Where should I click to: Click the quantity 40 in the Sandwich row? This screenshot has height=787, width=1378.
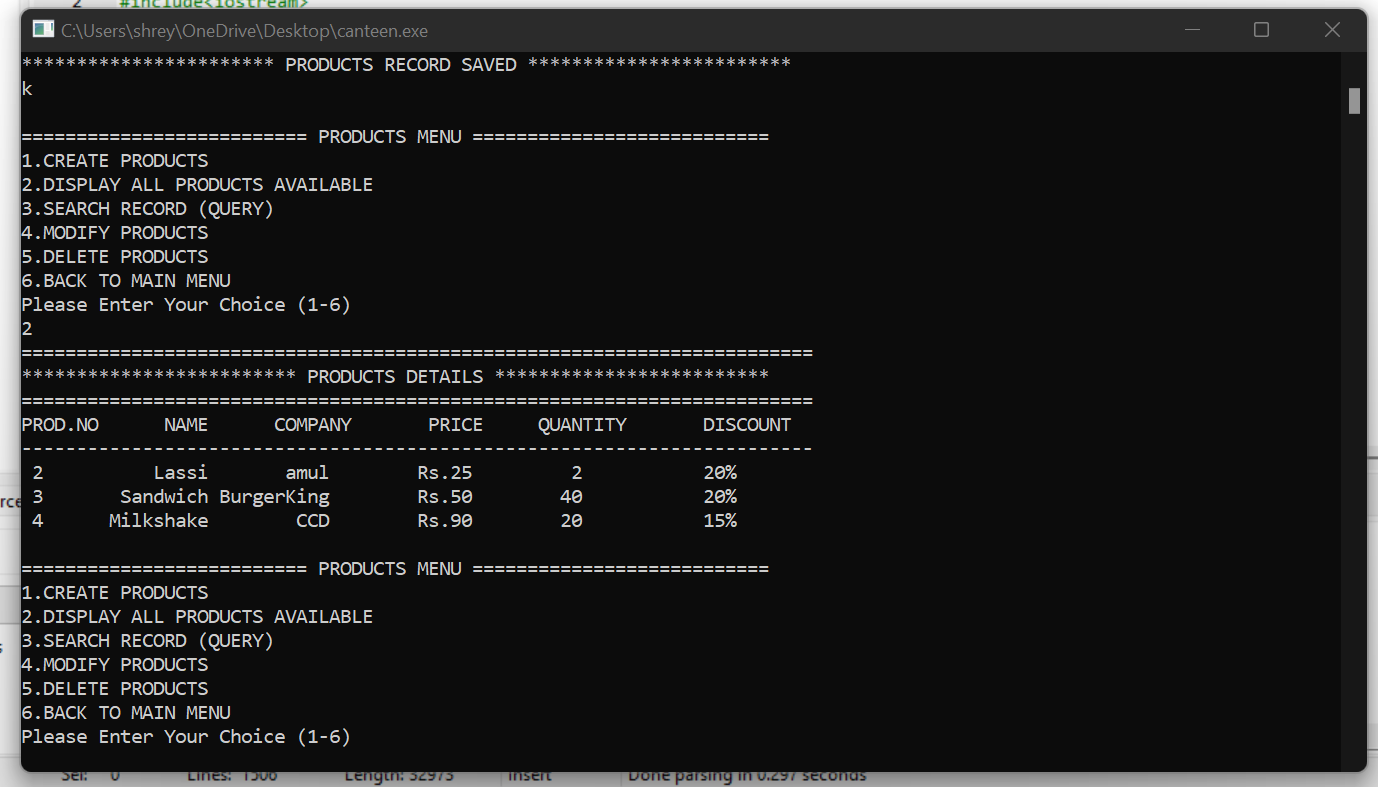[x=571, y=497]
